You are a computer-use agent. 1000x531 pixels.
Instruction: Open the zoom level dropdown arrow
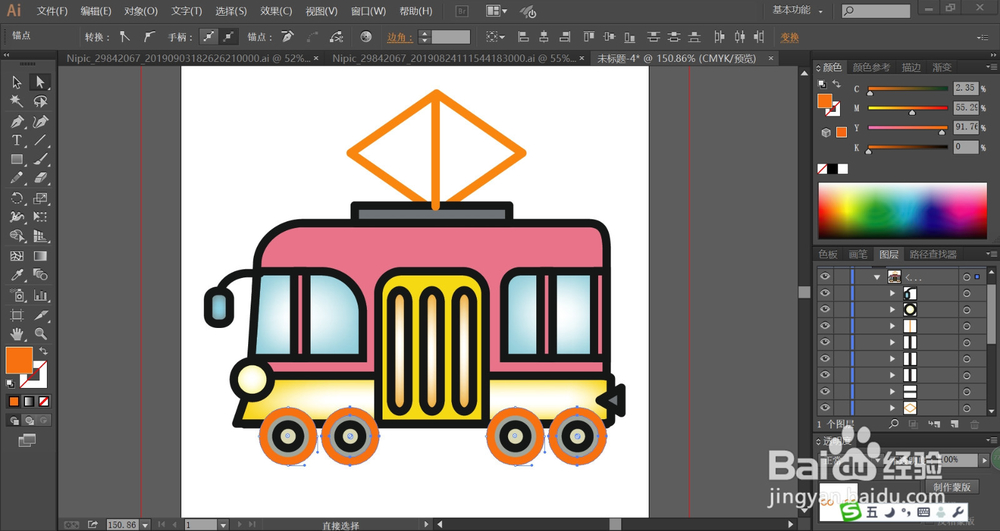point(145,525)
